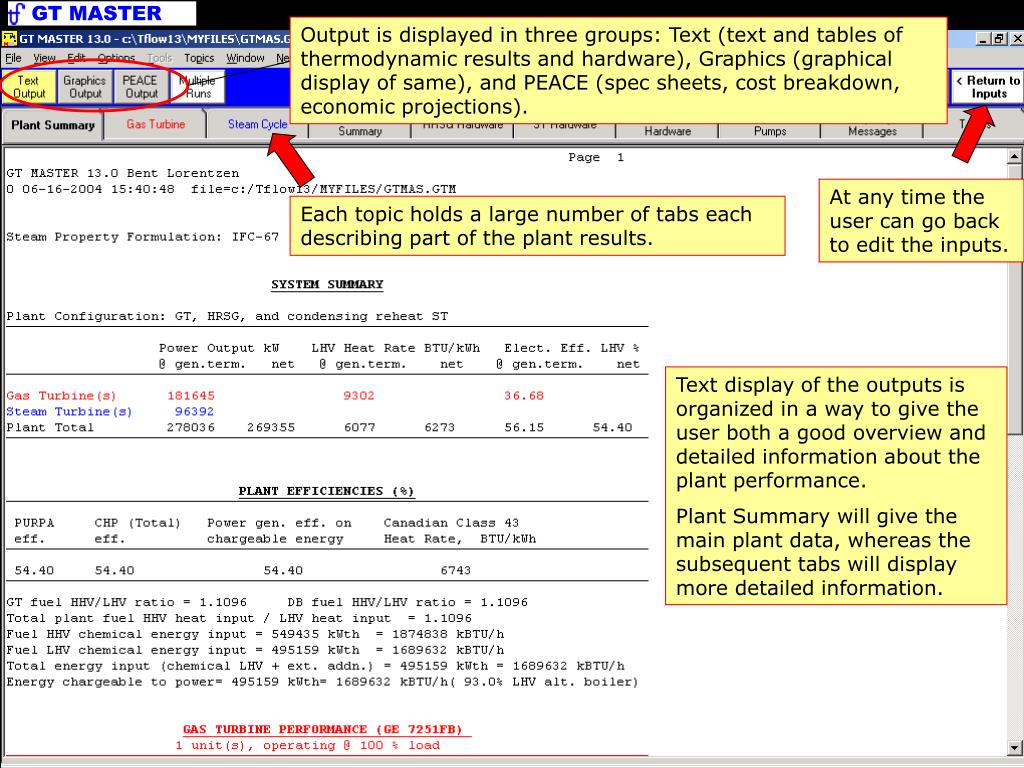Click the net power value 269355

271,428
